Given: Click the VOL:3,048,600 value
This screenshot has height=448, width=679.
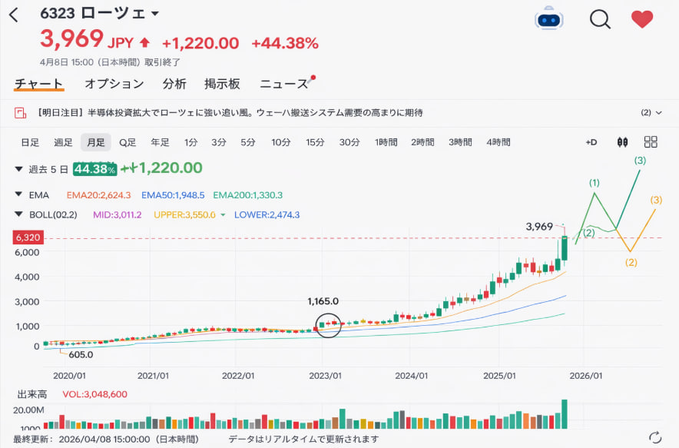Looking at the screenshot, I should click(x=95, y=394).
